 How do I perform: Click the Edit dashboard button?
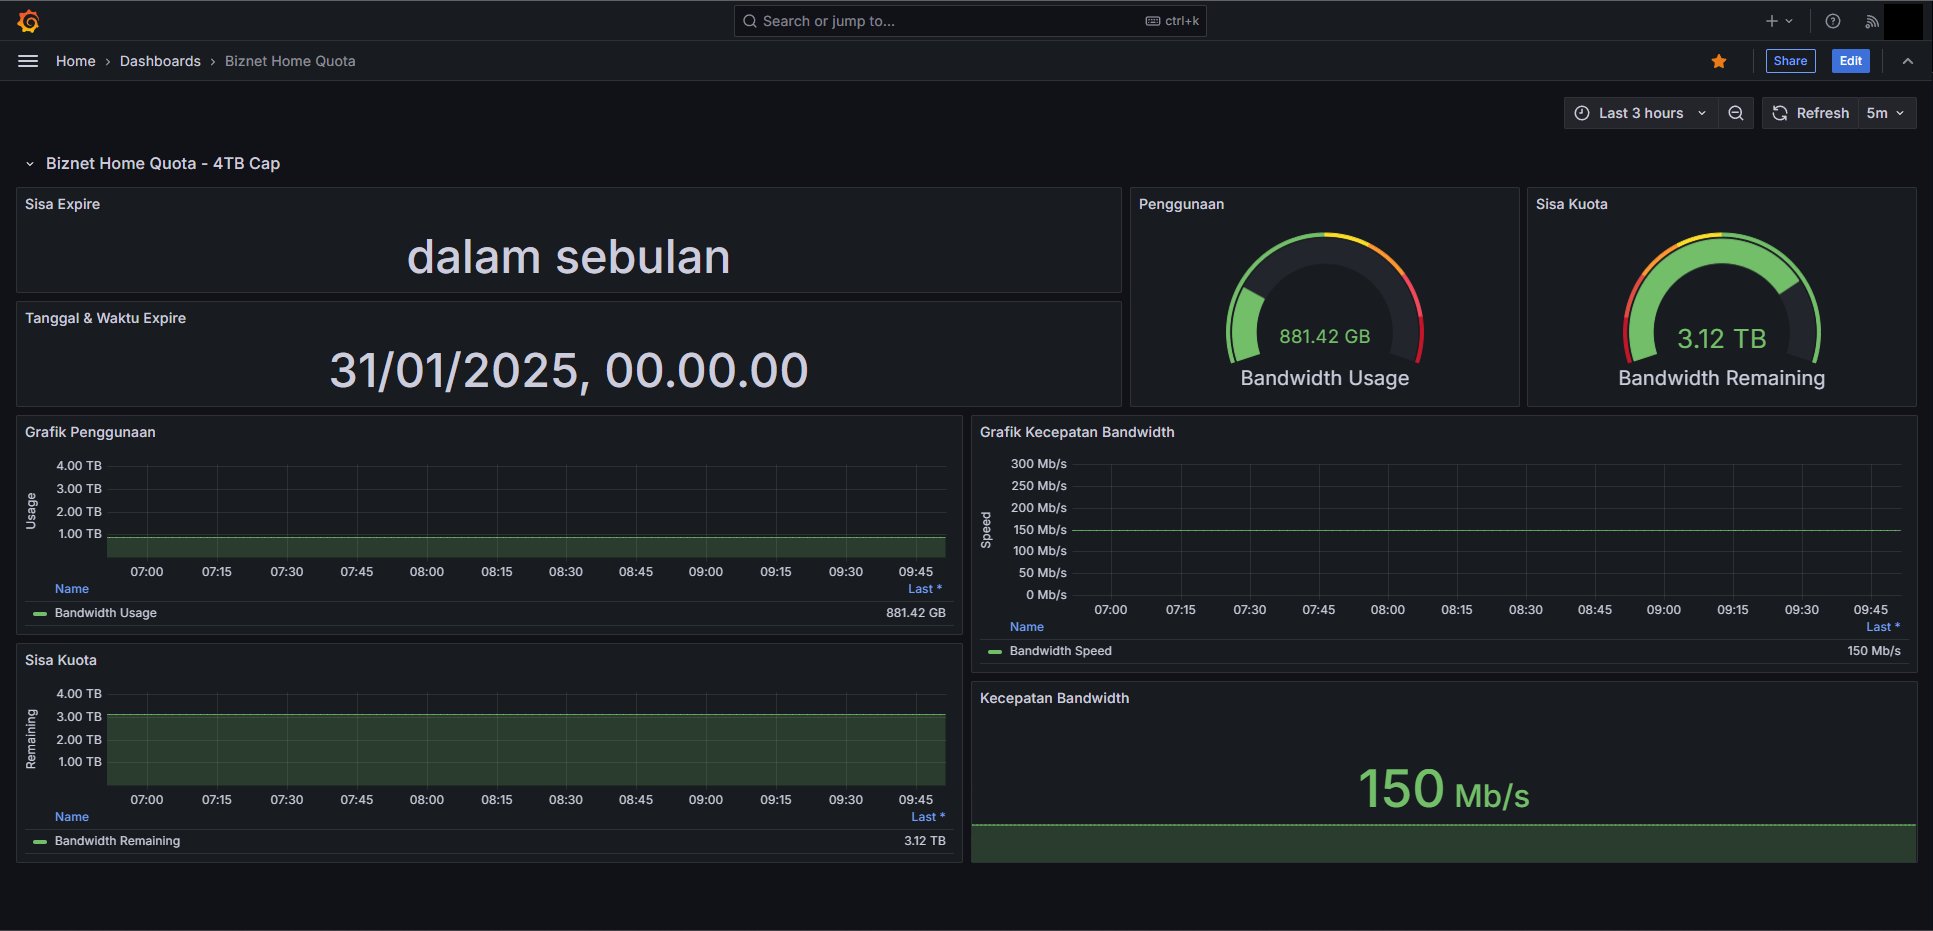coord(1850,61)
